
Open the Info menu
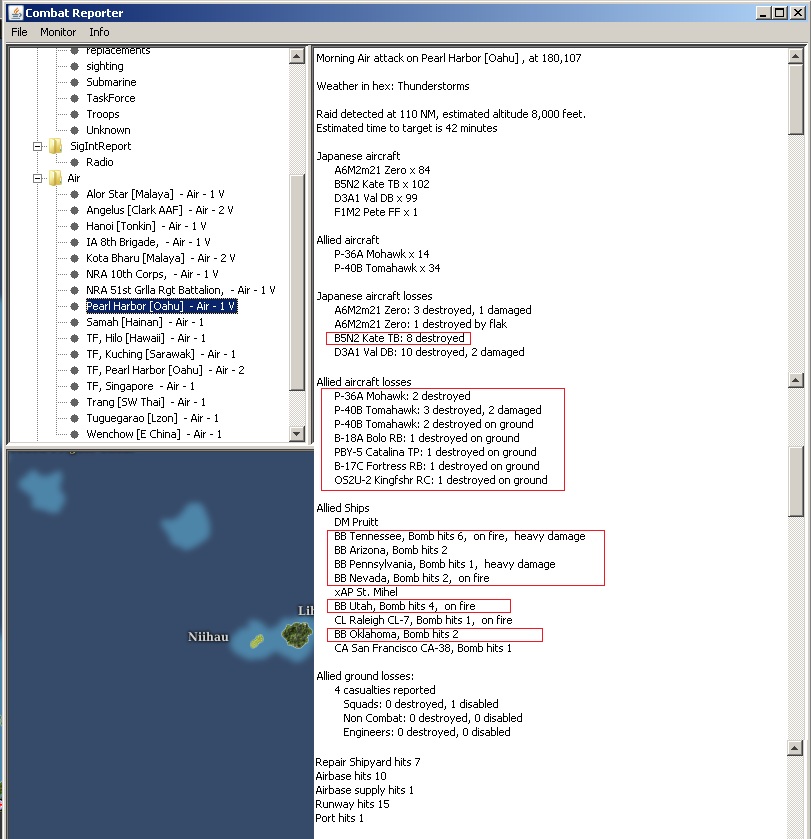coord(99,32)
